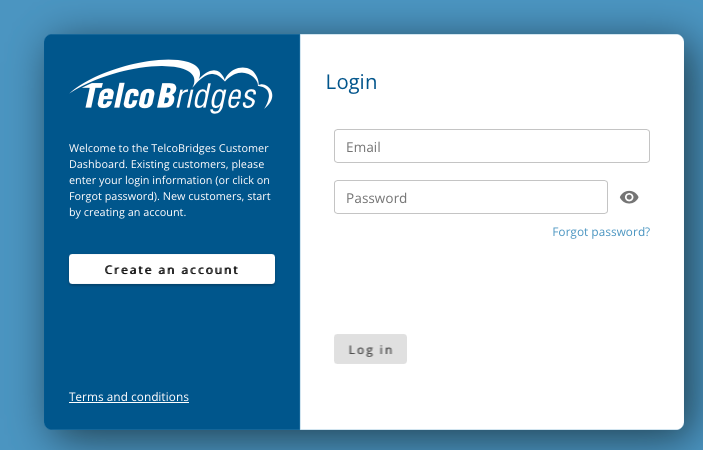Reveal password by clicking the eye icon
The image size is (703, 450).
coord(629,197)
